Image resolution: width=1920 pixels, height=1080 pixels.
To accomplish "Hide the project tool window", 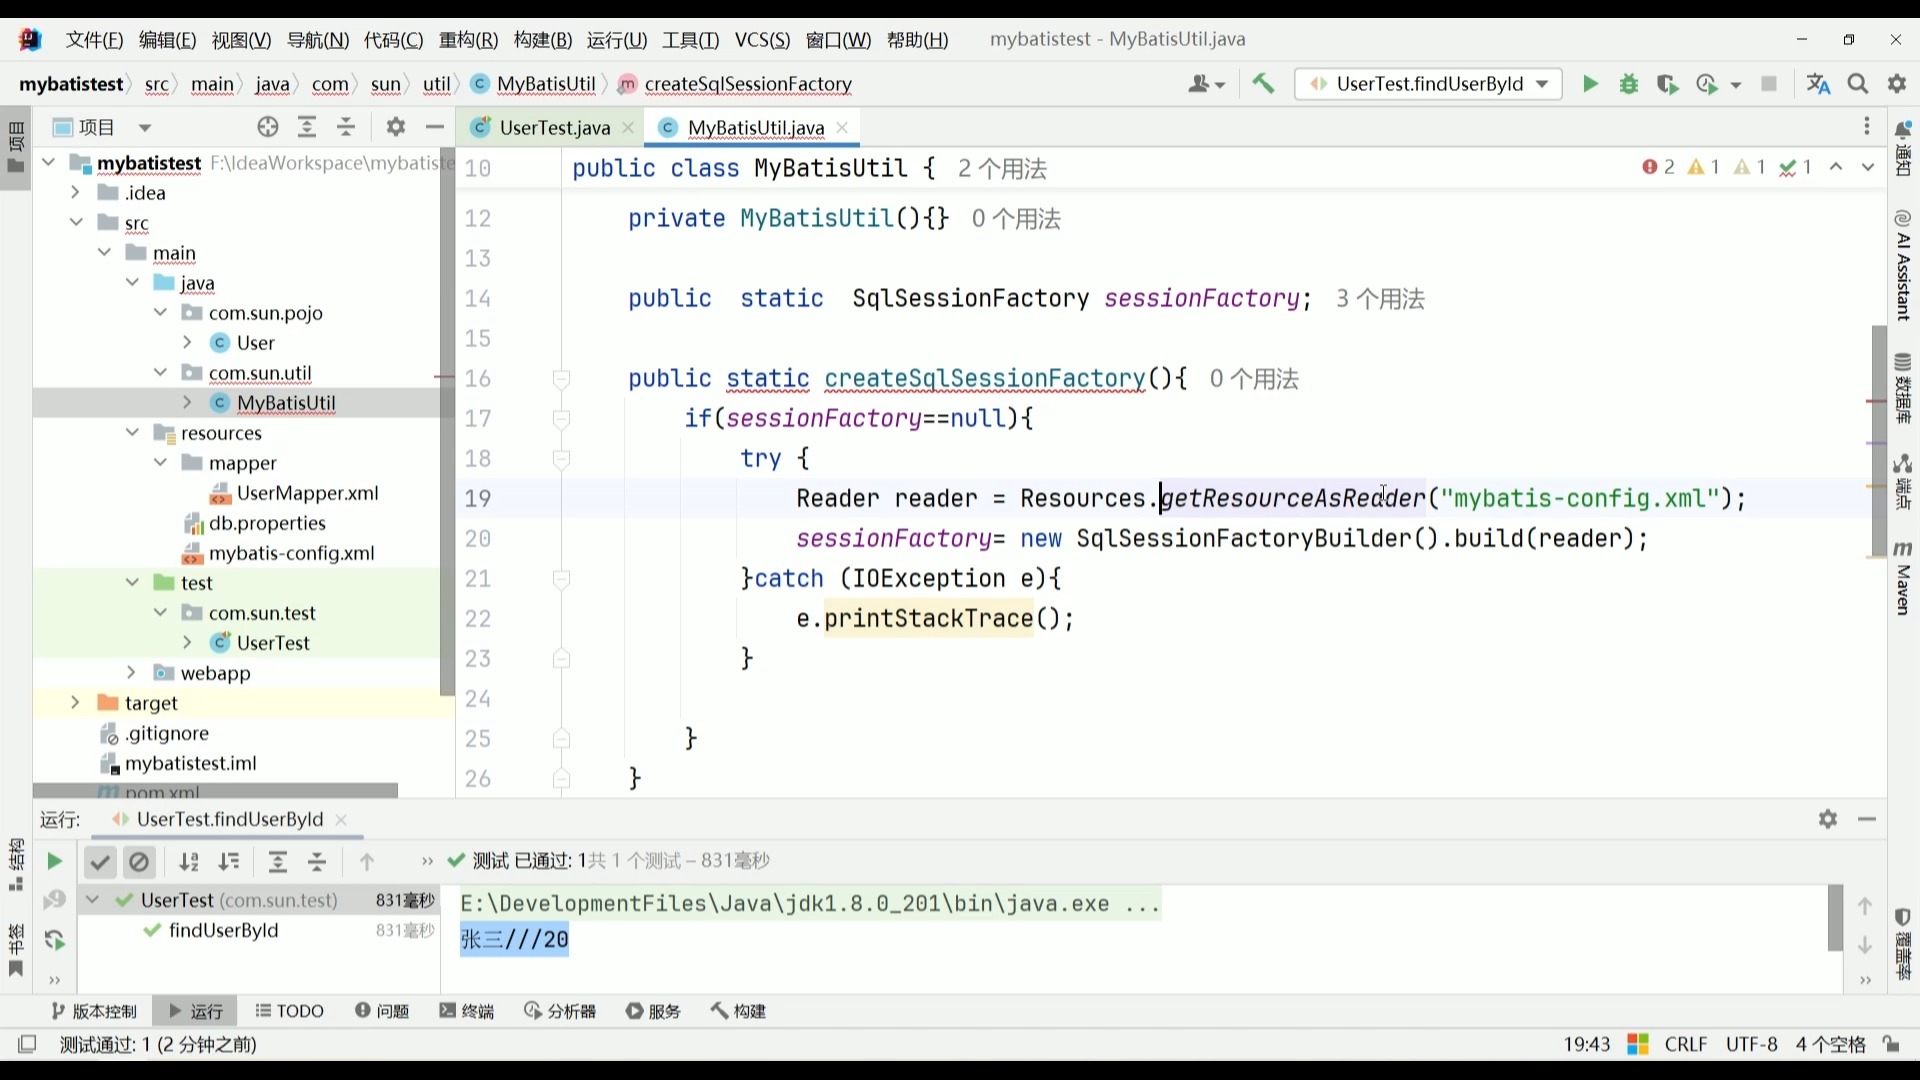I will pyautogui.click(x=434, y=127).
